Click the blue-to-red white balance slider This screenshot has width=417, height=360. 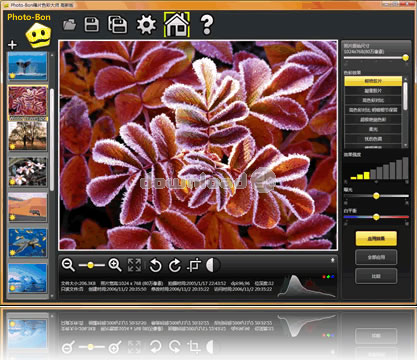[376, 217]
